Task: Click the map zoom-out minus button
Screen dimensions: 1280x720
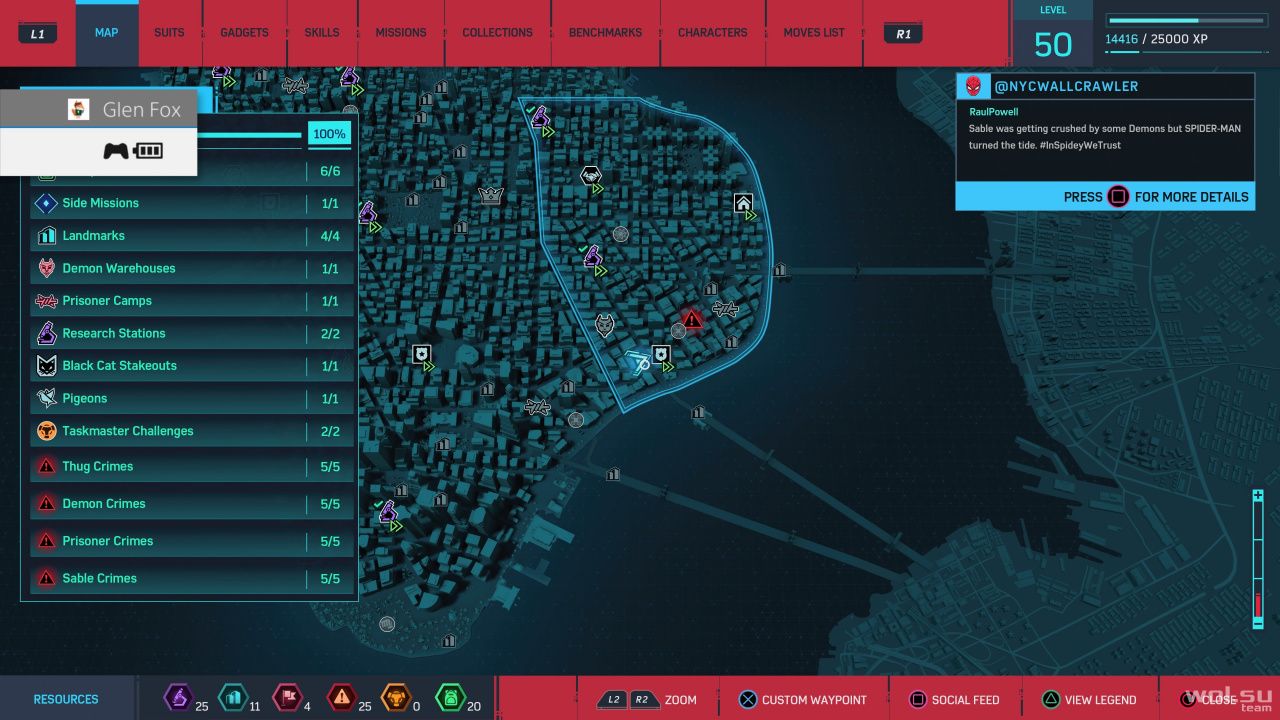Action: [x=1258, y=622]
